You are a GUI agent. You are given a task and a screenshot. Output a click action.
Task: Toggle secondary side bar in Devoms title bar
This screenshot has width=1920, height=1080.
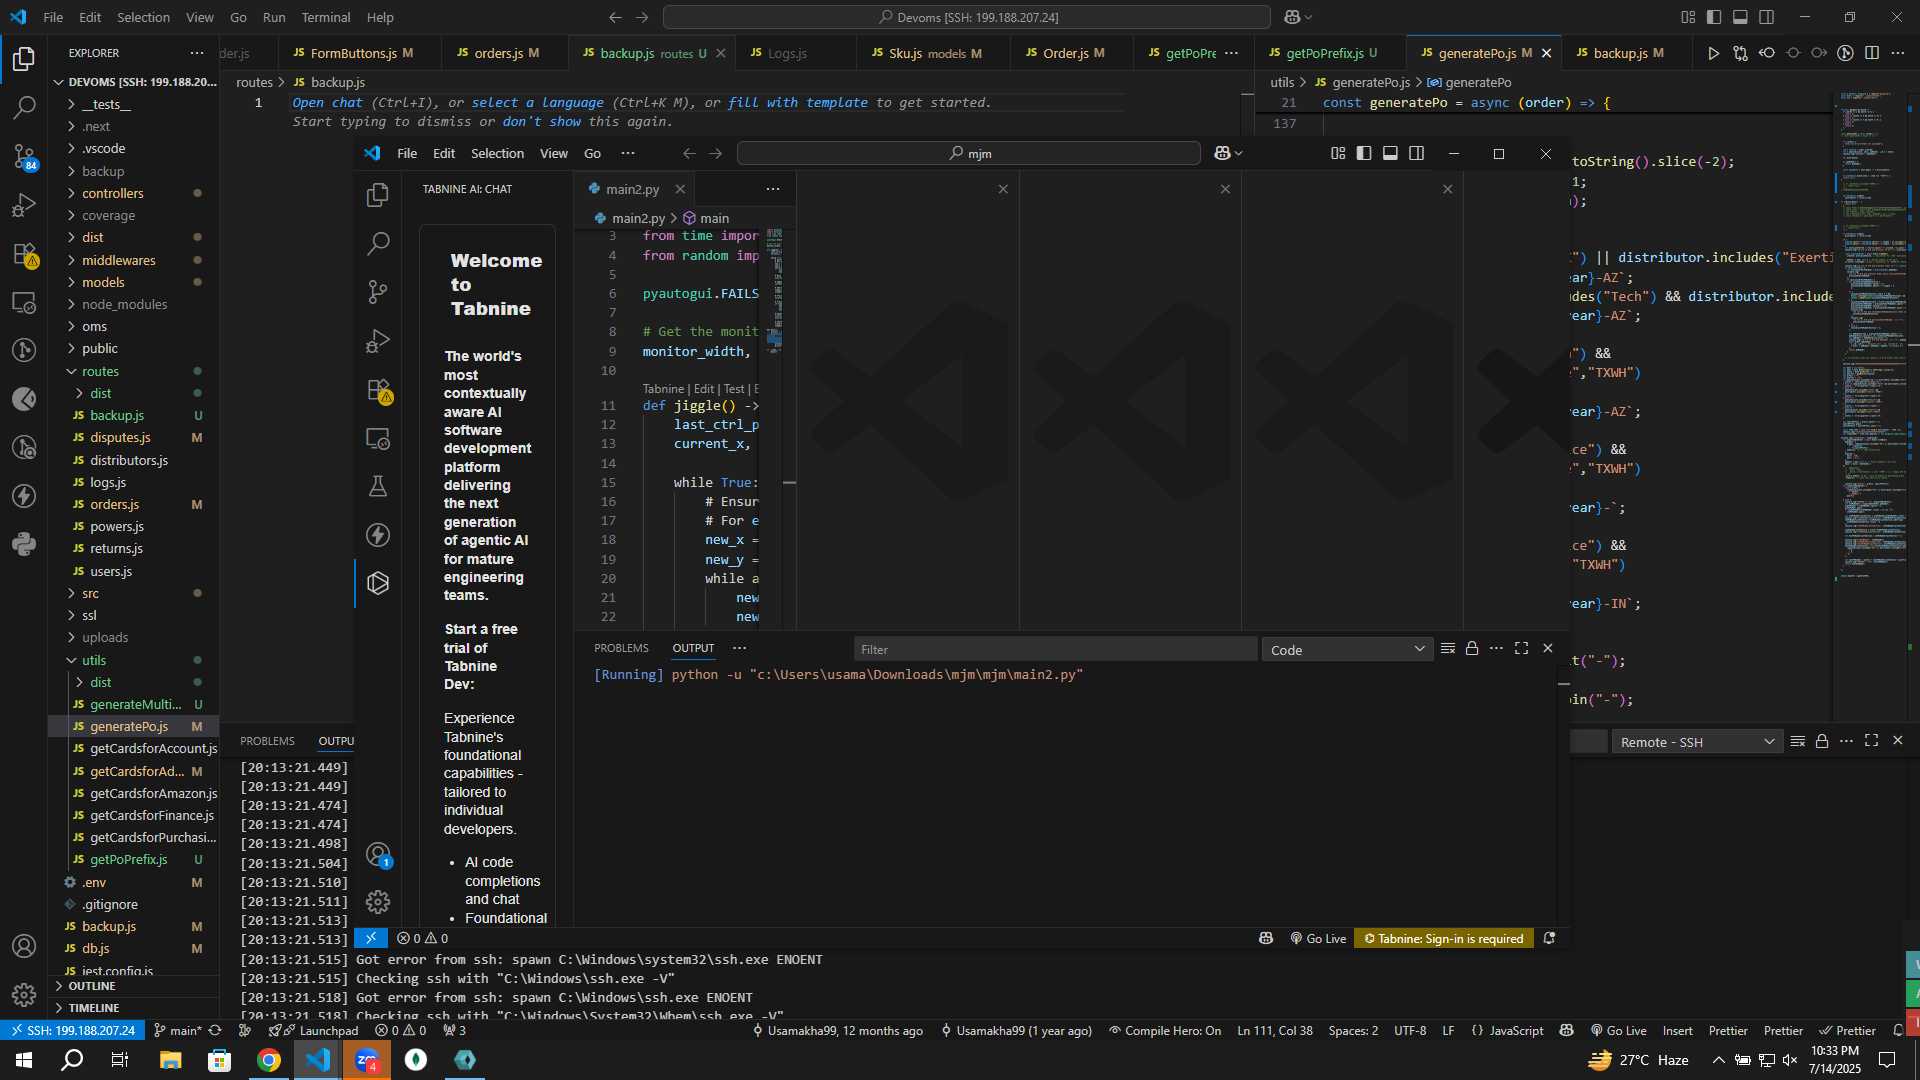[1767, 17]
